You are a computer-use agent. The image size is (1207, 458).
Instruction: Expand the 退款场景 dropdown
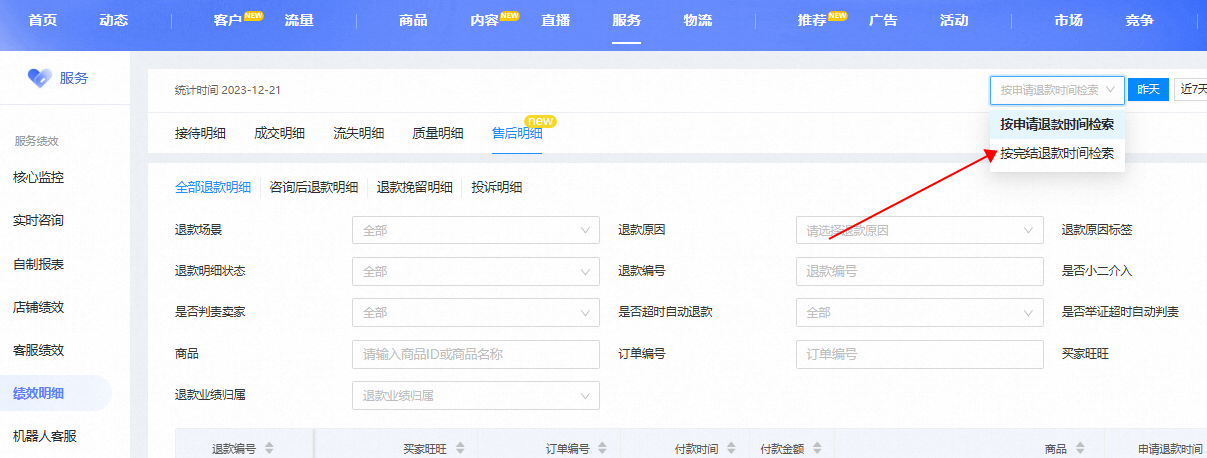476,230
